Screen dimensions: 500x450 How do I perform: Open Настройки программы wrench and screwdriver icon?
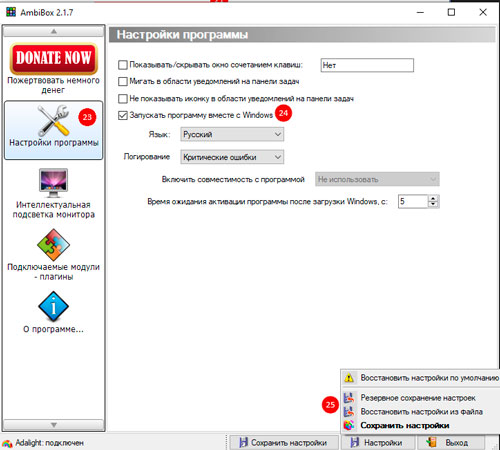click(x=53, y=120)
